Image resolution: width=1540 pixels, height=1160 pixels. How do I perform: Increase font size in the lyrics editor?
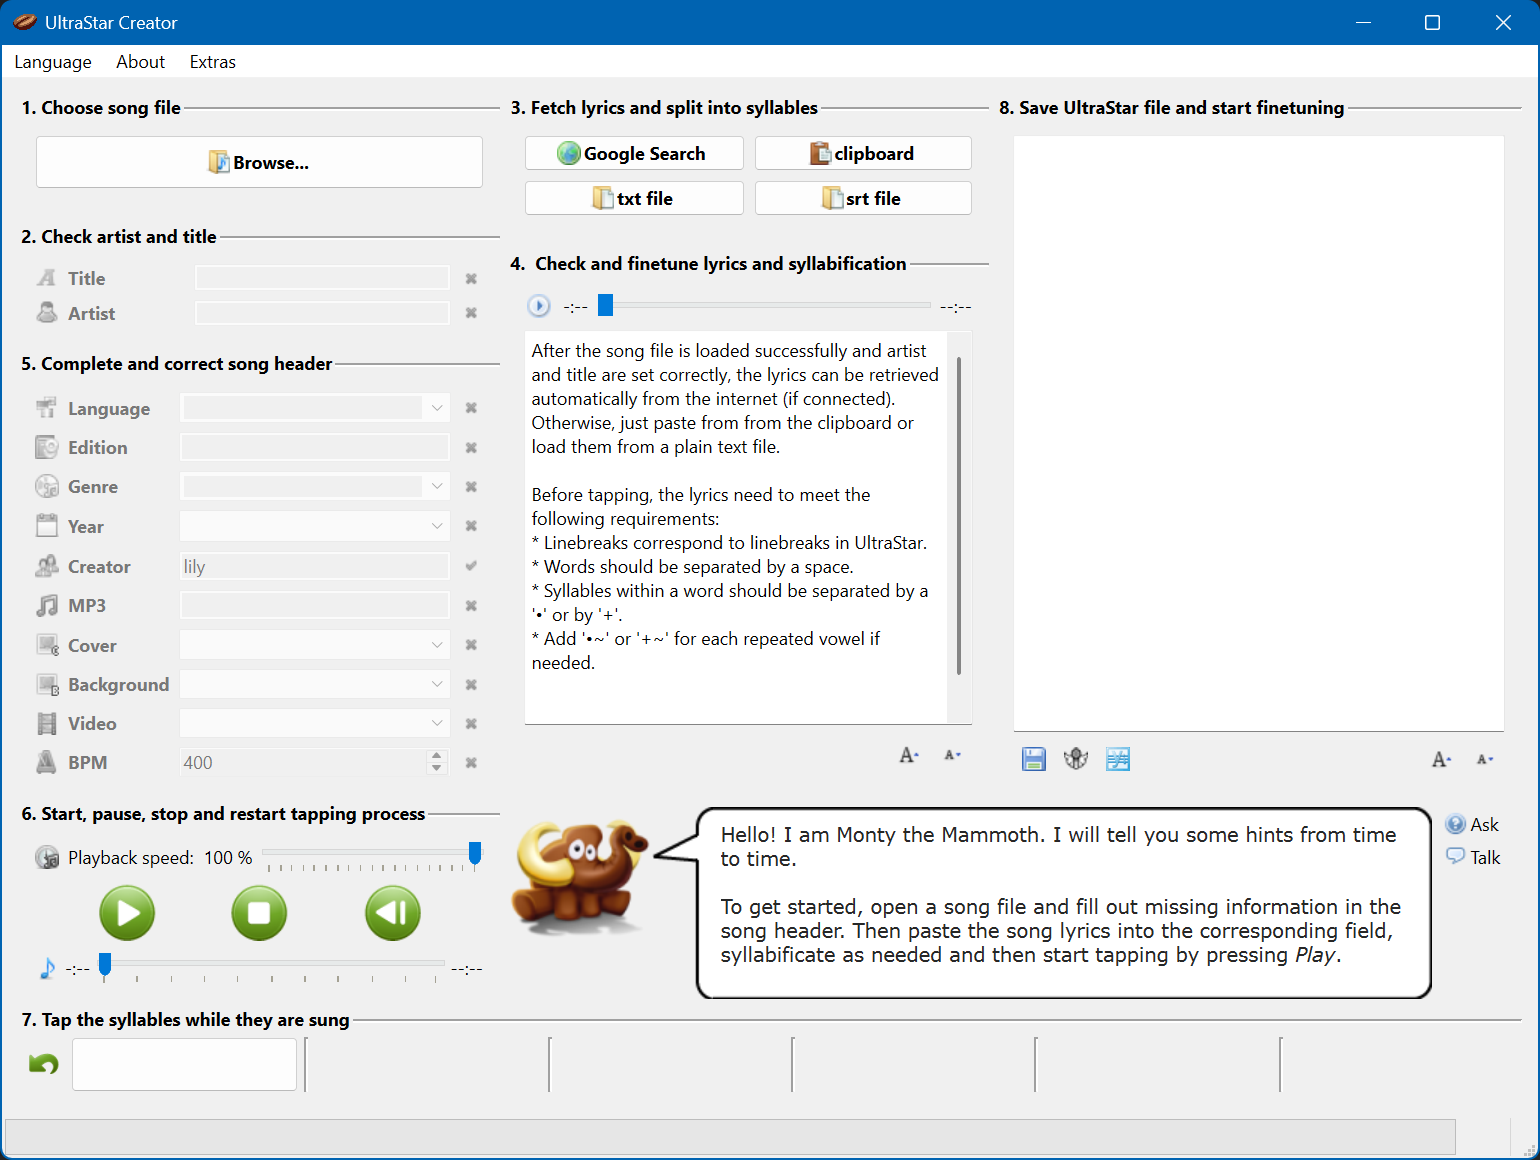pyautogui.click(x=908, y=756)
